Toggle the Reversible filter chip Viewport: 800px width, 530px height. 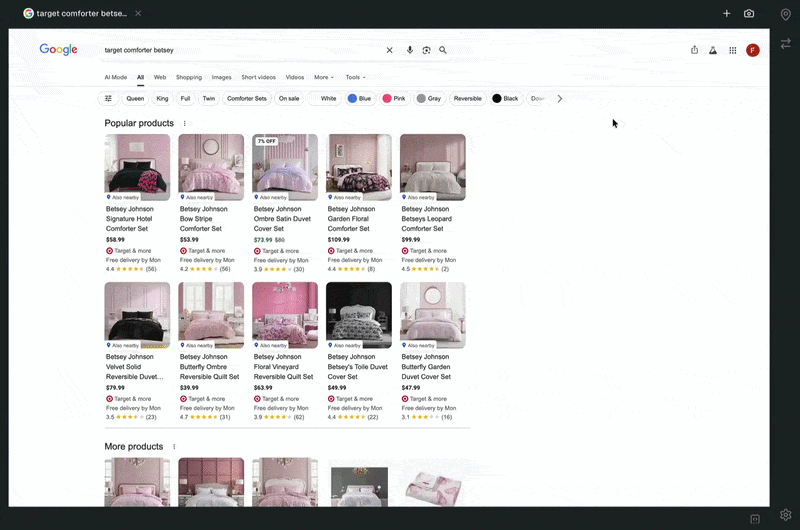point(467,98)
